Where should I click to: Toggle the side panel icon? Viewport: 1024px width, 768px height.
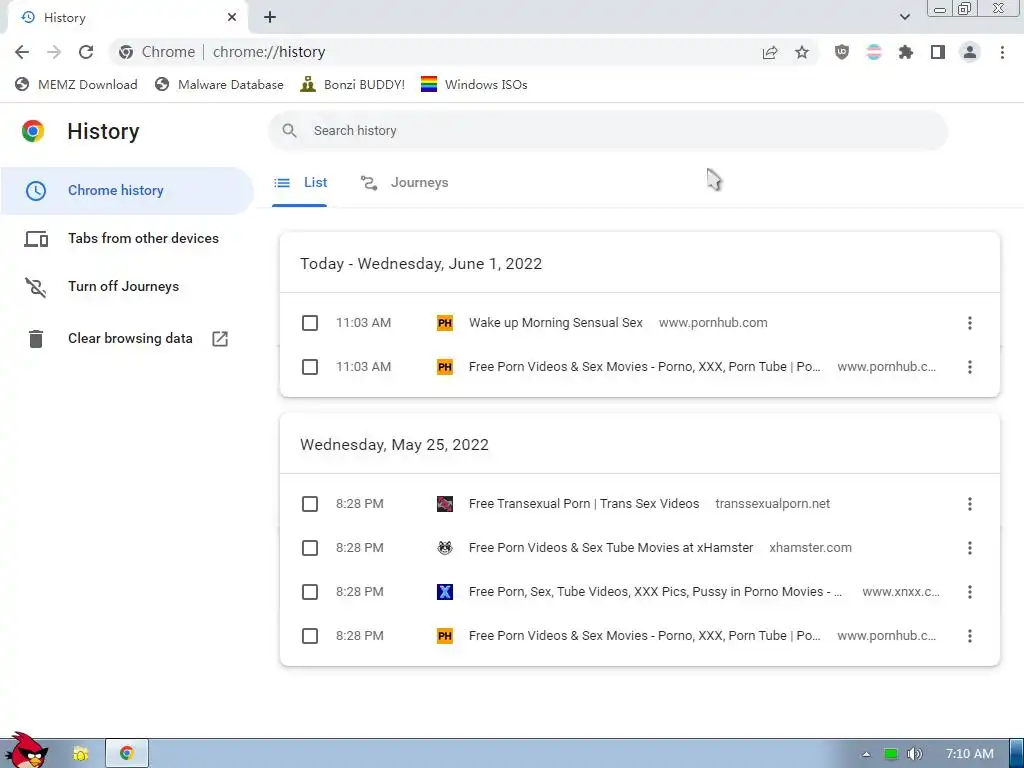click(x=938, y=52)
